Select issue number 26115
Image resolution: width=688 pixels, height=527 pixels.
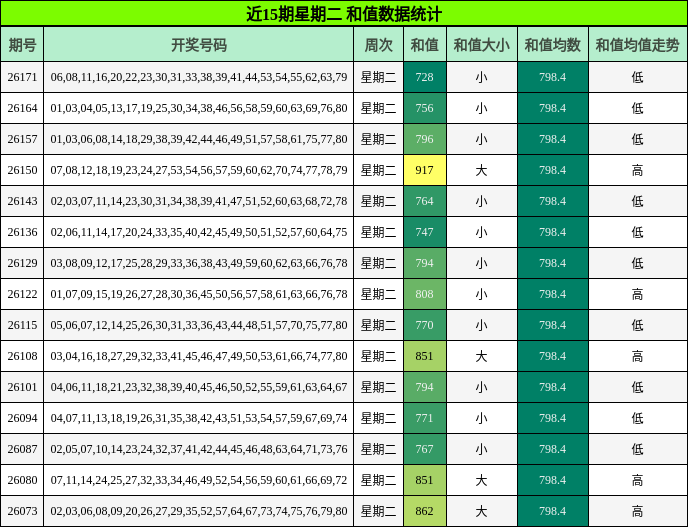coord(22,325)
